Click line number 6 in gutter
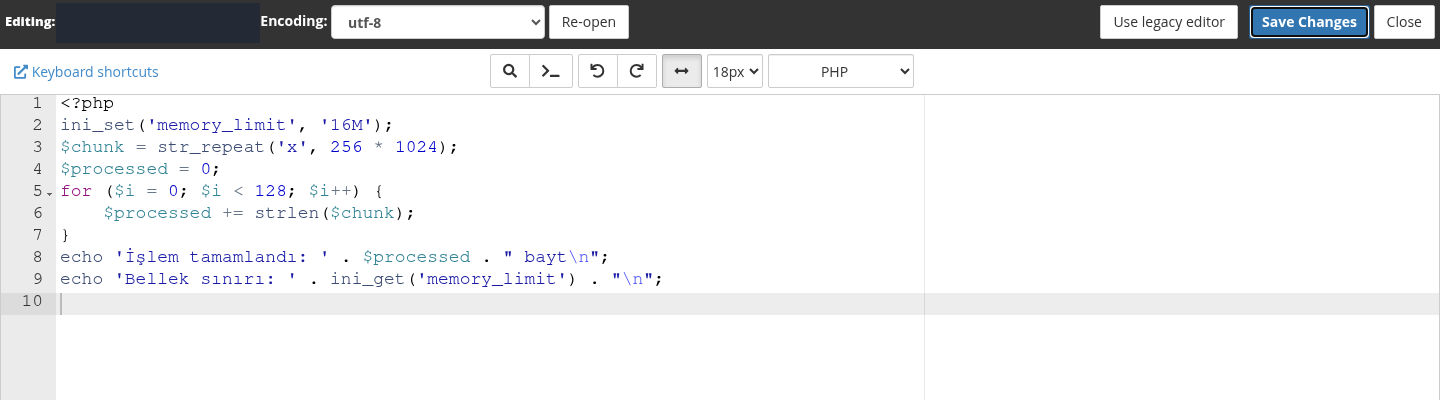Viewport: 1440px width, 400px height. 37,213
